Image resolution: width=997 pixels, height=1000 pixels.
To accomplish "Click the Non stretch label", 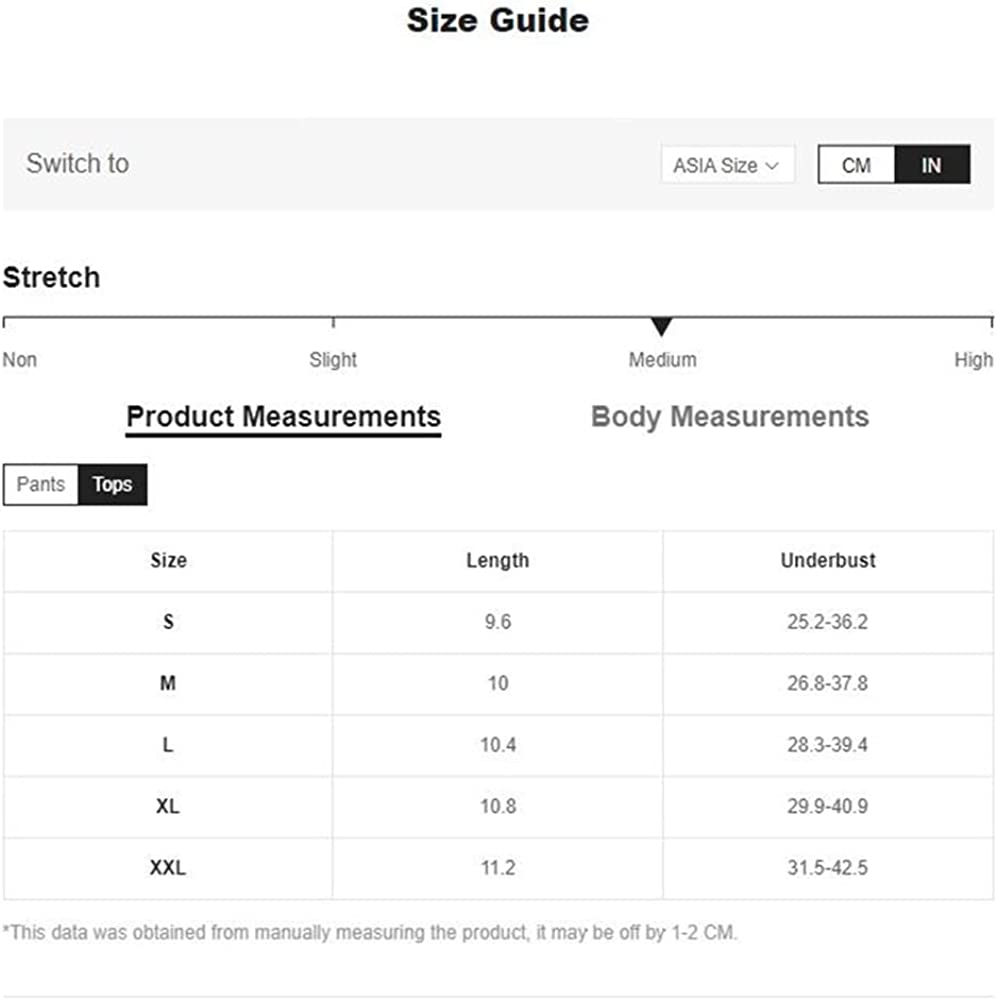I will click(20, 360).
